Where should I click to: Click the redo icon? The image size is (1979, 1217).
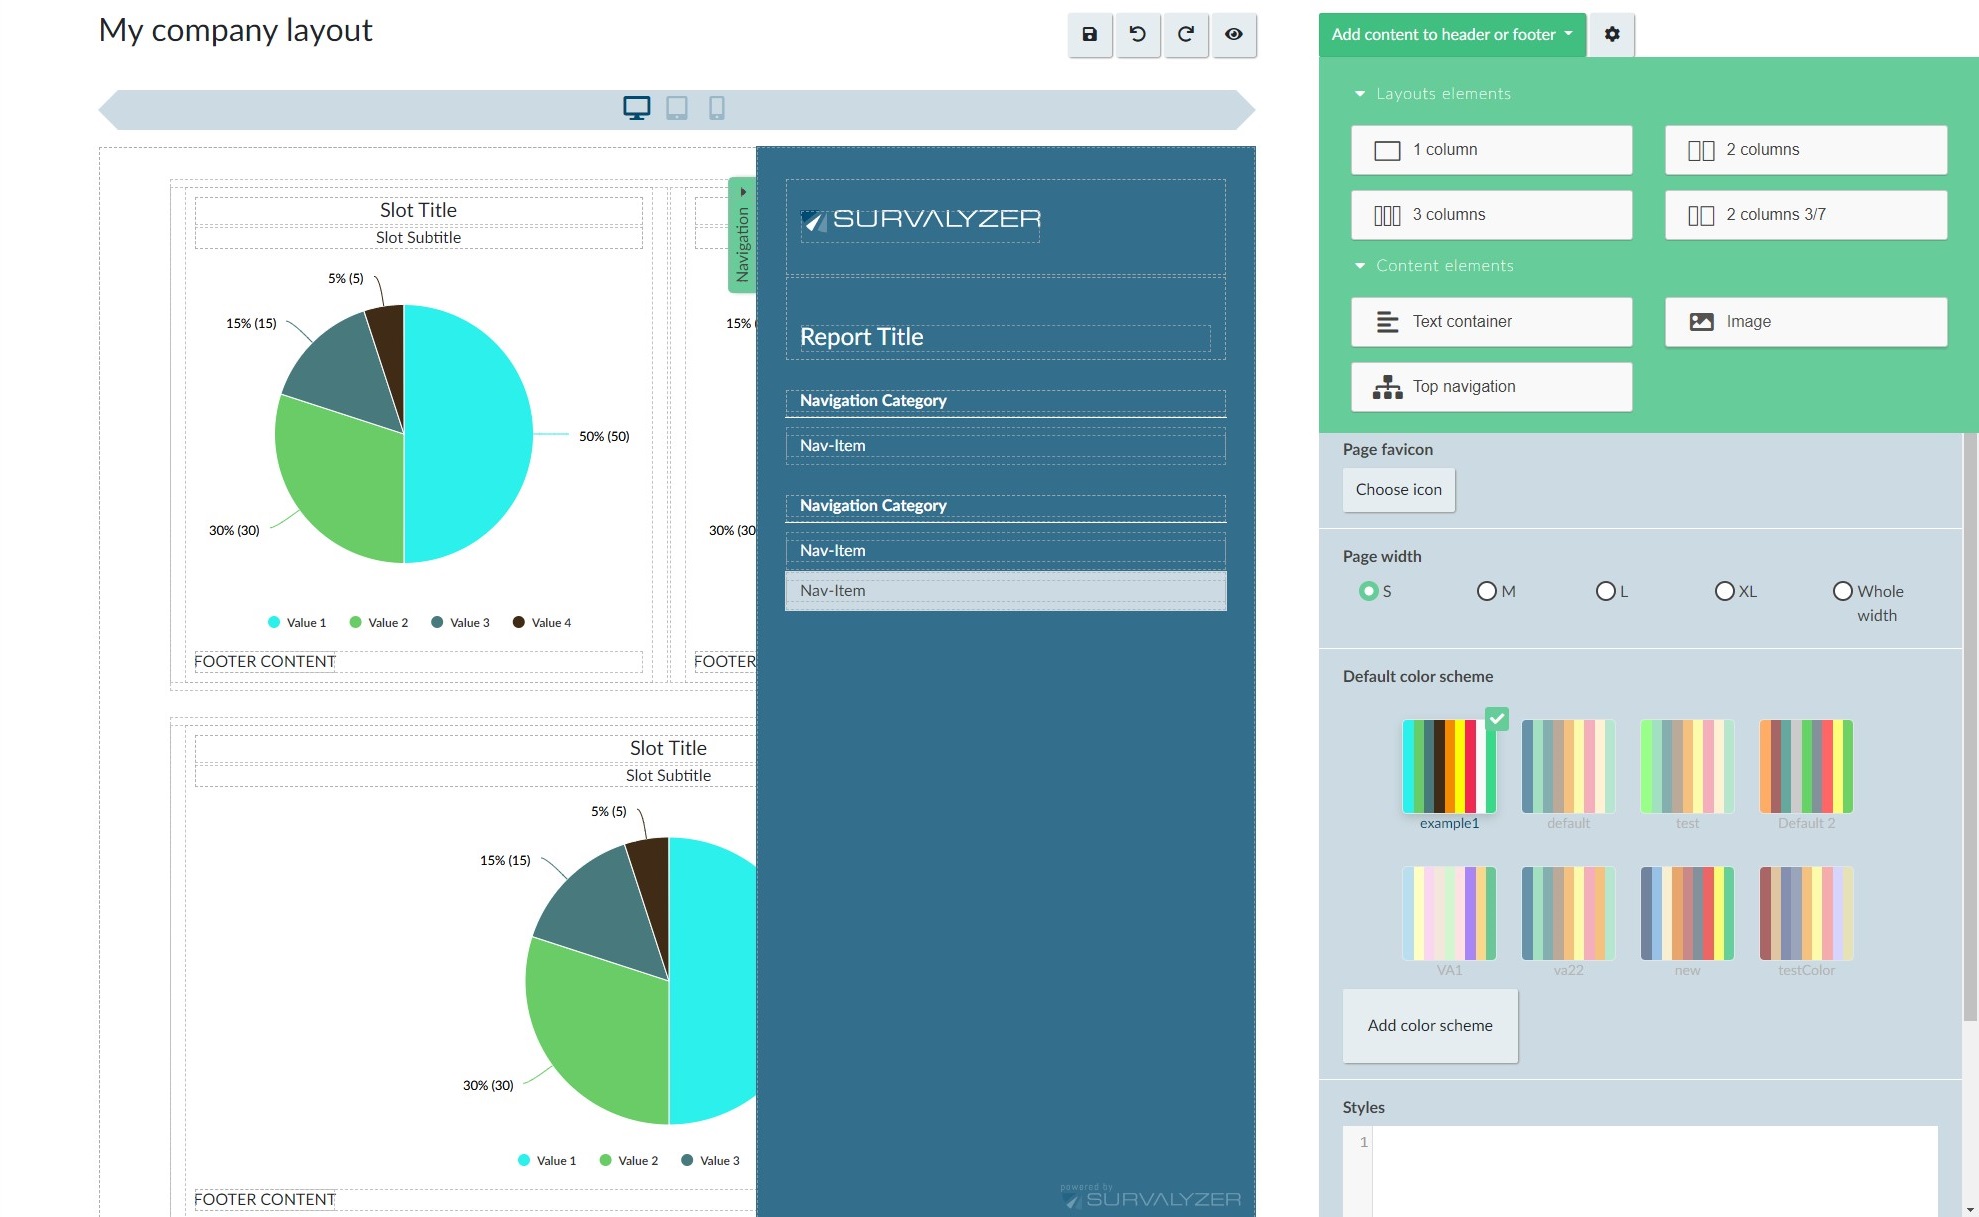point(1185,35)
